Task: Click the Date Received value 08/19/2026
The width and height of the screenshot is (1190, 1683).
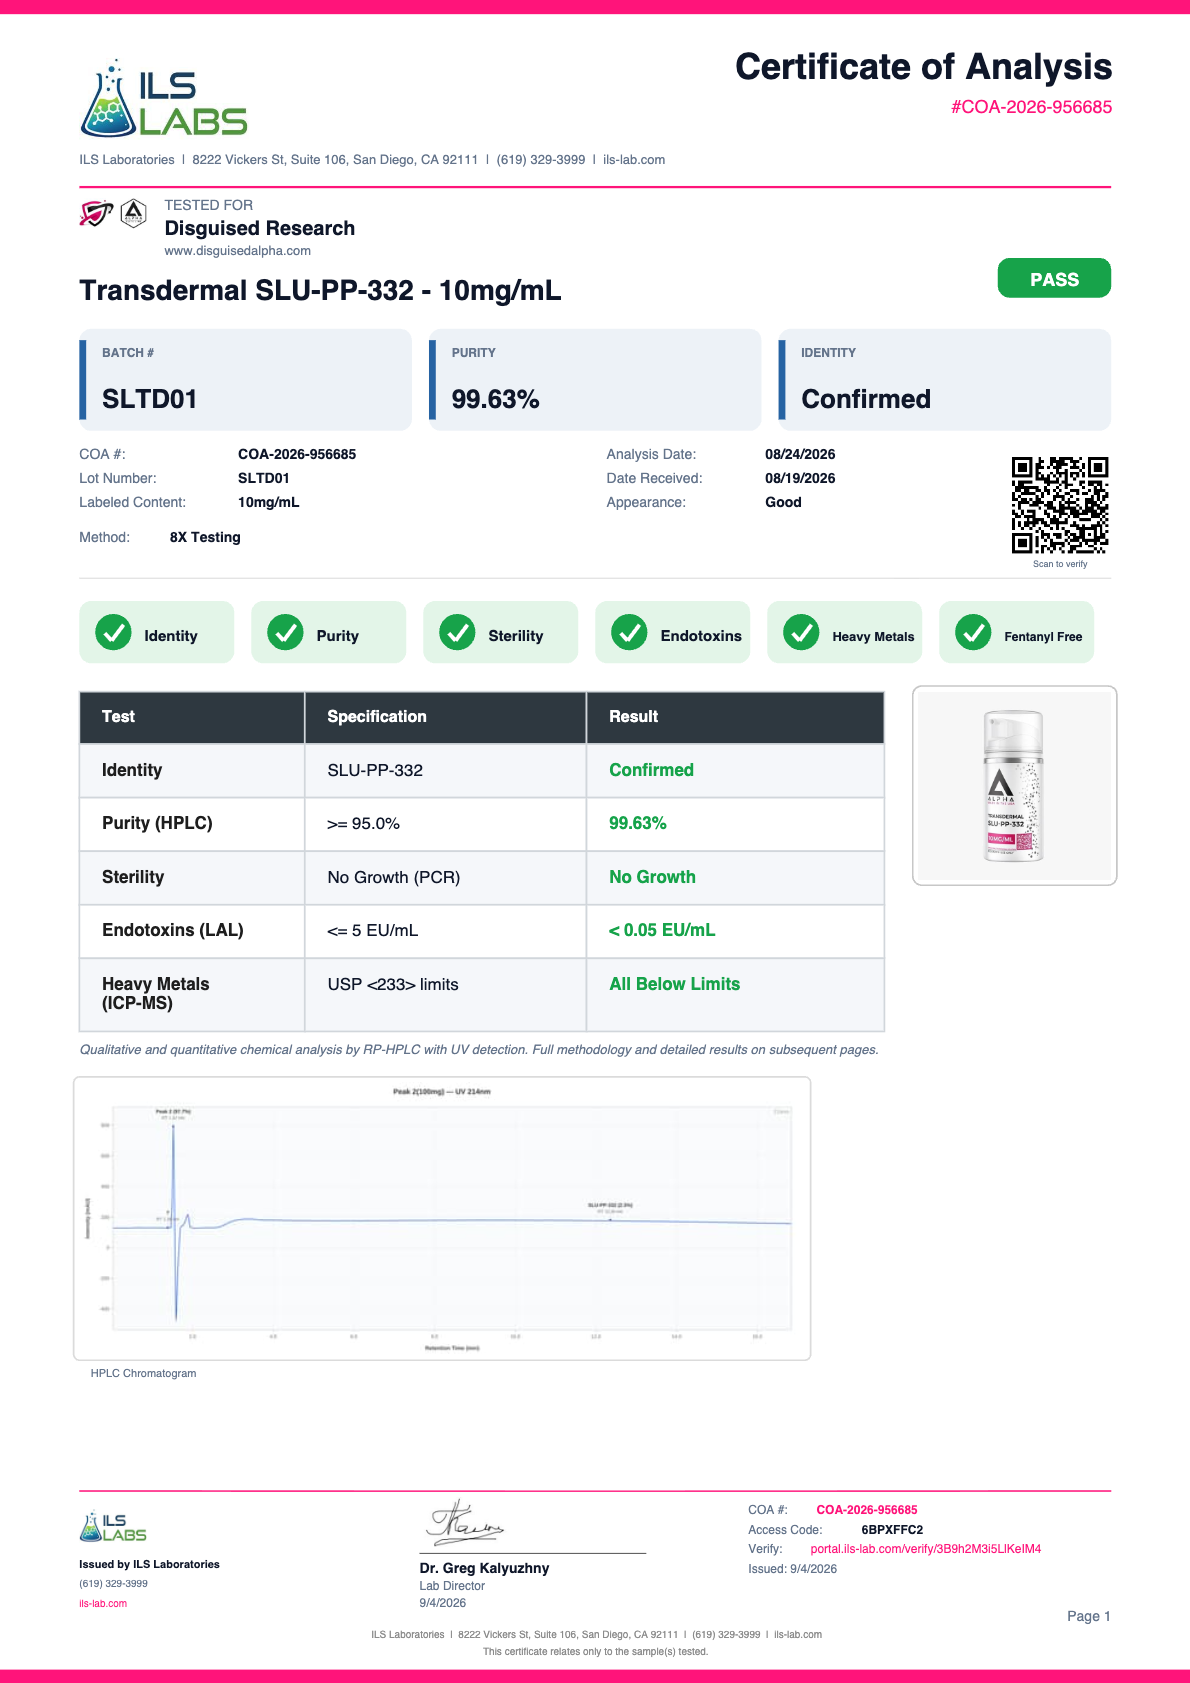Action: (800, 478)
